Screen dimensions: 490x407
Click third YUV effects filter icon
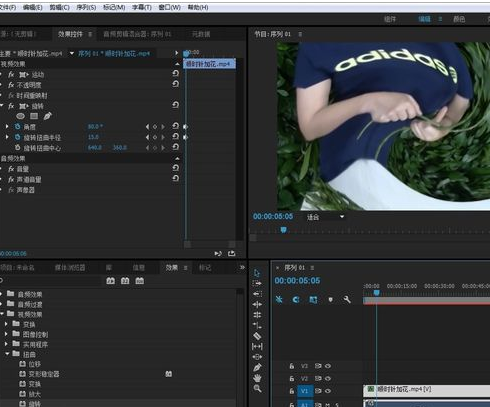tap(140, 281)
